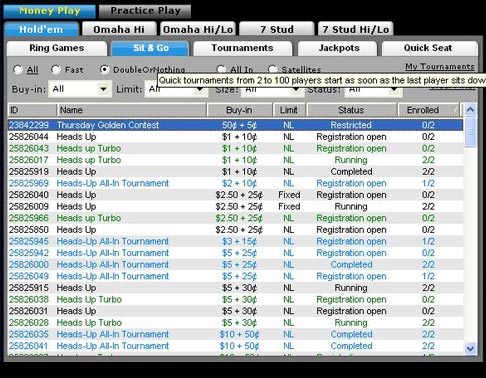486x378 pixels.
Task: Select the Satellites radio filter
Action: click(272, 70)
